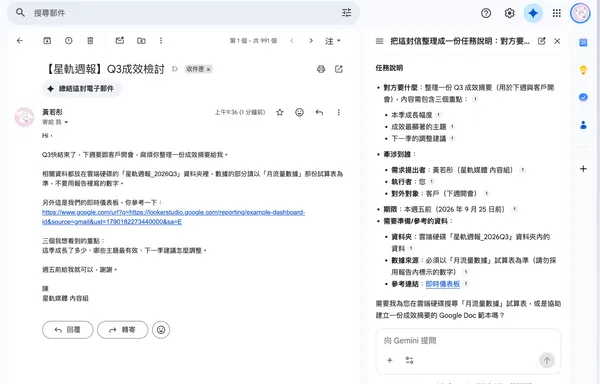The height and width of the screenshot is (384, 600).
Task: Open Google Calendar side panel icon
Action: [583, 42]
